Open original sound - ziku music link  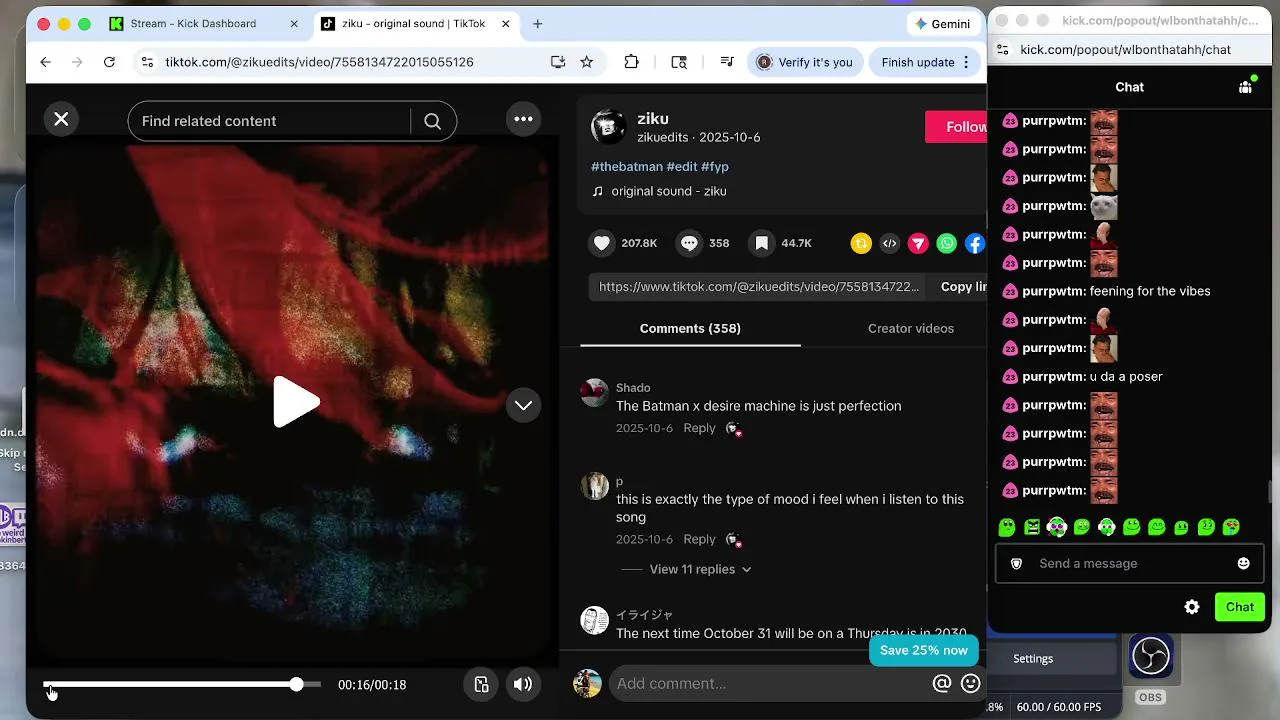(669, 191)
